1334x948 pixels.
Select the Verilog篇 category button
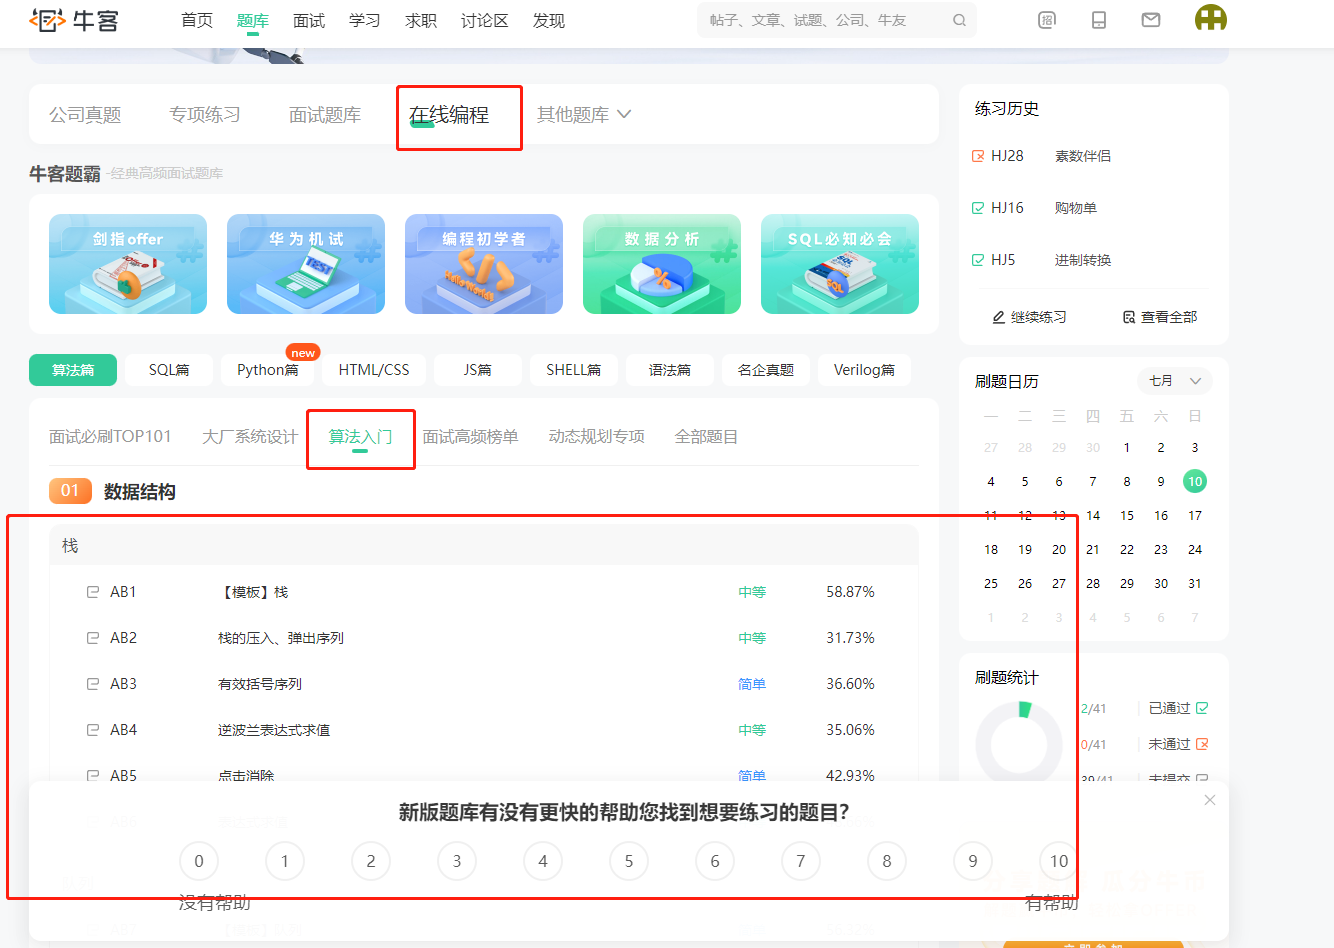click(x=864, y=370)
